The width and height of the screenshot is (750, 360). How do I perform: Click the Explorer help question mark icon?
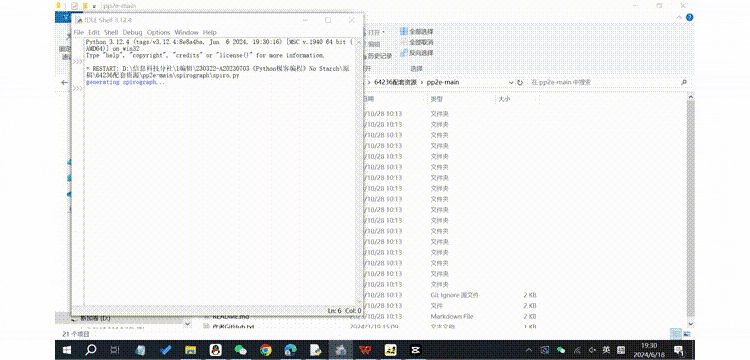point(689,18)
